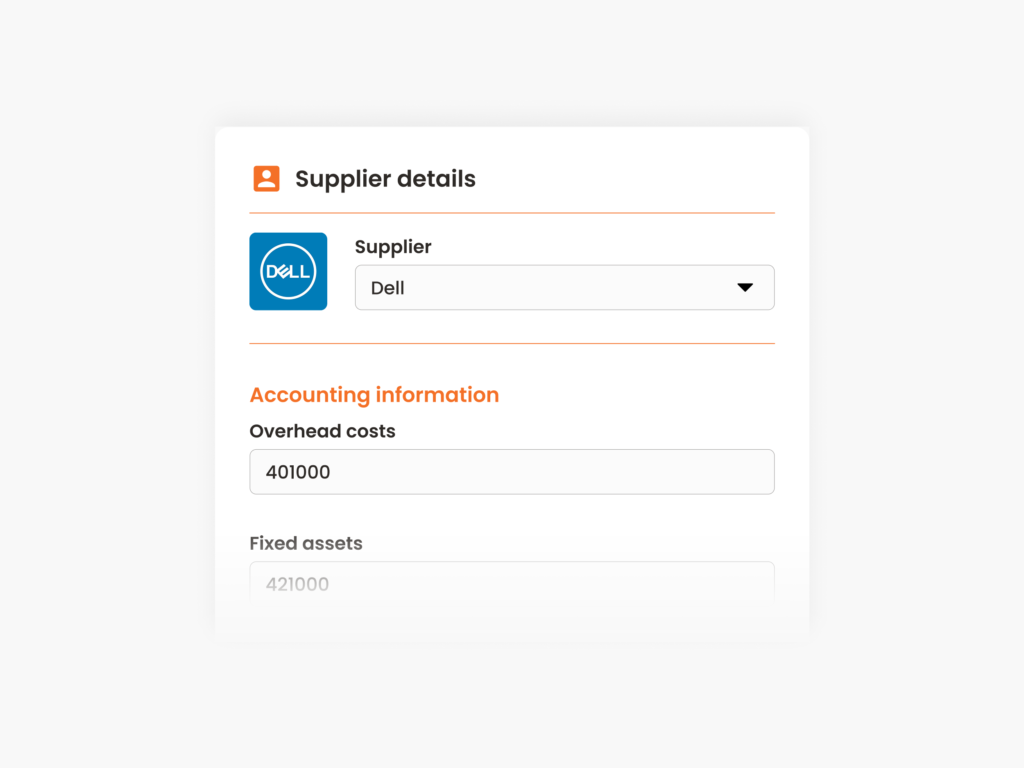Click the Fixed assets input showing 421000
The width and height of the screenshot is (1024, 768).
click(x=512, y=583)
